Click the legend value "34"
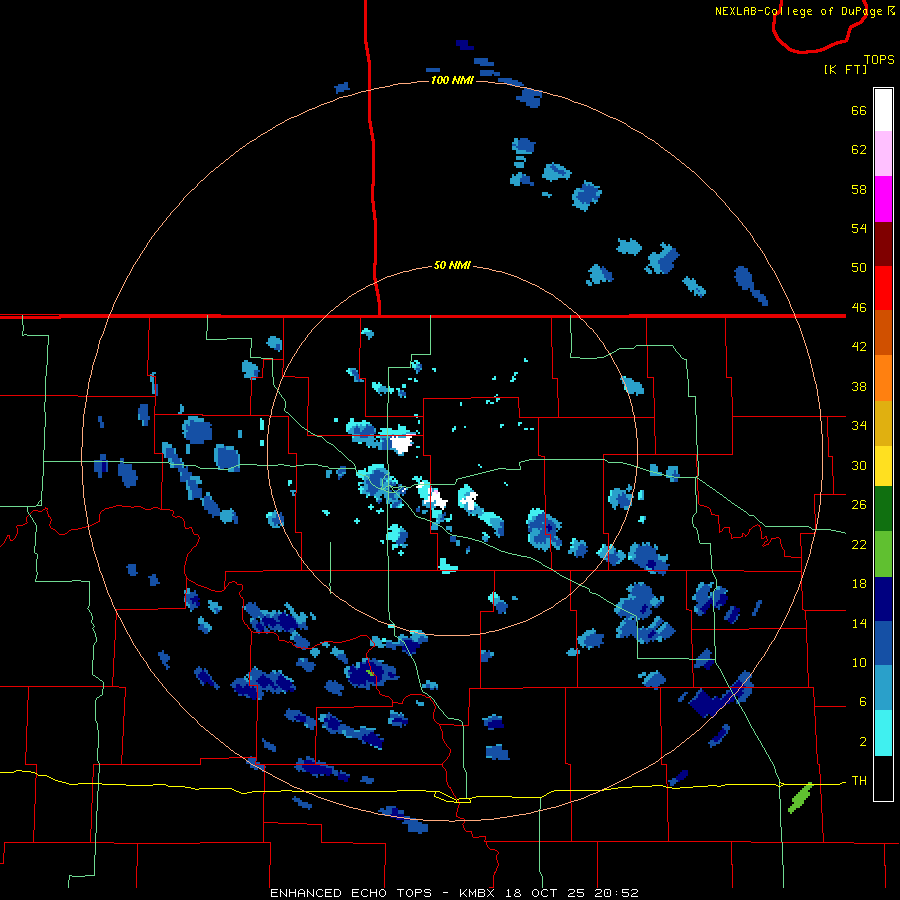 [859, 425]
